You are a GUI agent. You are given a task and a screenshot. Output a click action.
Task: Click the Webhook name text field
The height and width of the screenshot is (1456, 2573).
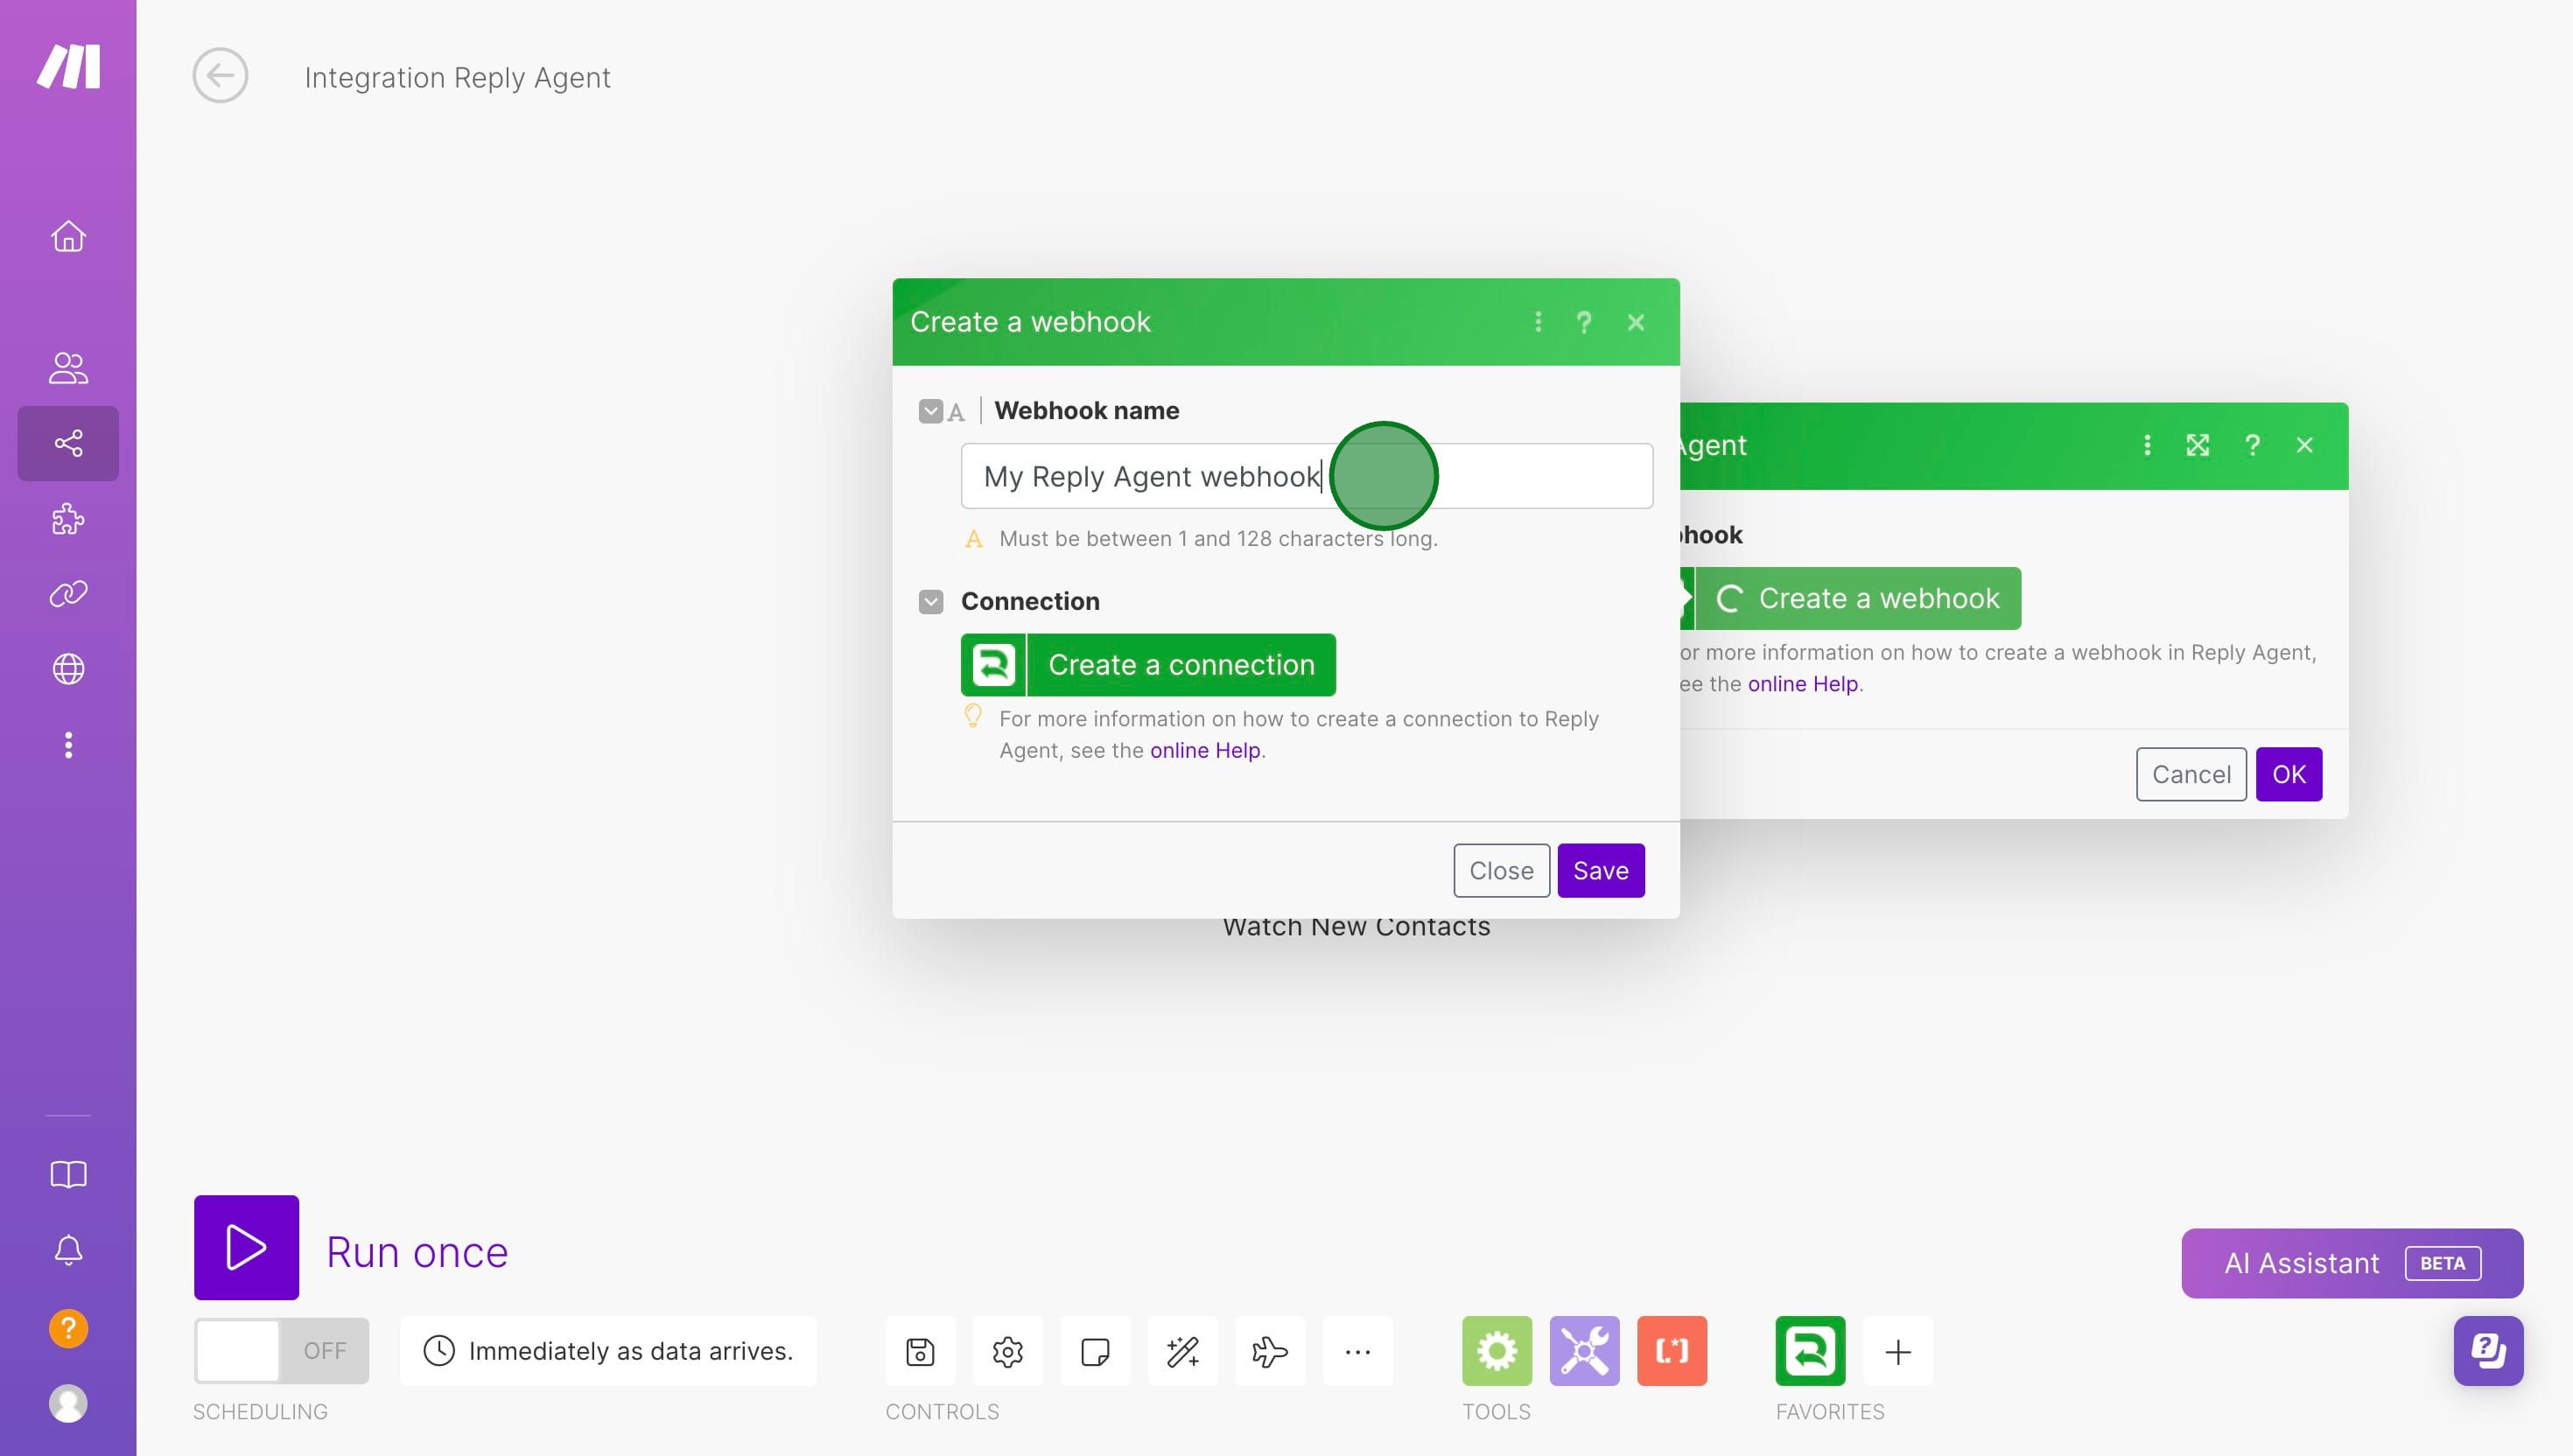[1306, 476]
